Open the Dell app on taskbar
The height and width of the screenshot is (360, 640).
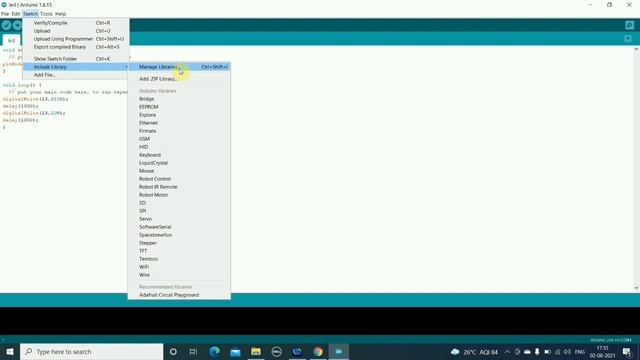point(276,351)
